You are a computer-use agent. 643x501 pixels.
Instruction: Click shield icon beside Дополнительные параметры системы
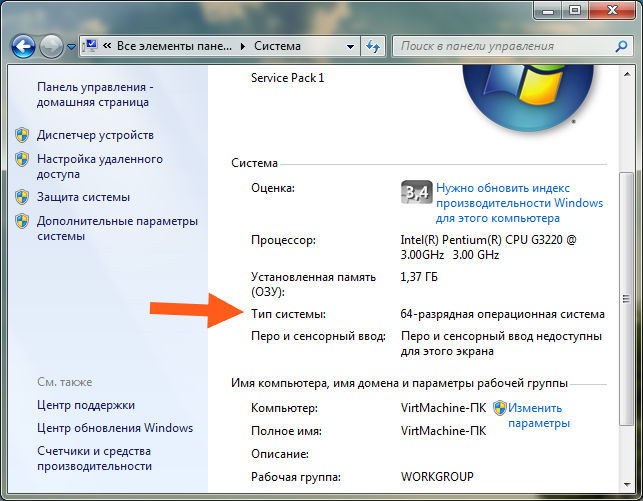pos(22,221)
